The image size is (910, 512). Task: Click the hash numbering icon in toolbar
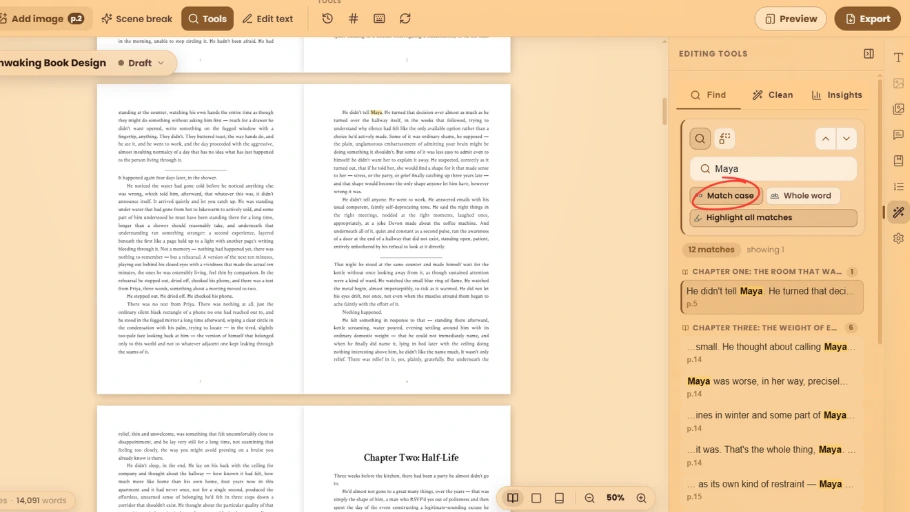point(353,19)
